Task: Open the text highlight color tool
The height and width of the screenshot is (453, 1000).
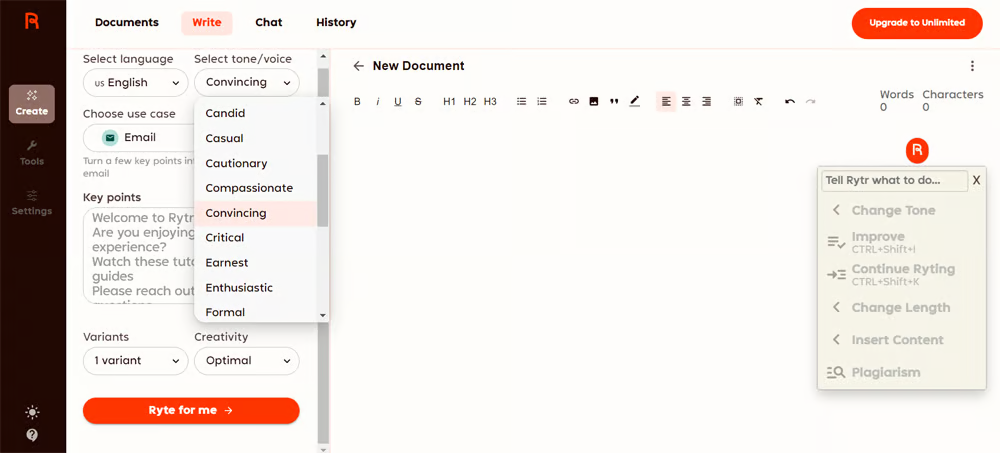Action: click(635, 101)
